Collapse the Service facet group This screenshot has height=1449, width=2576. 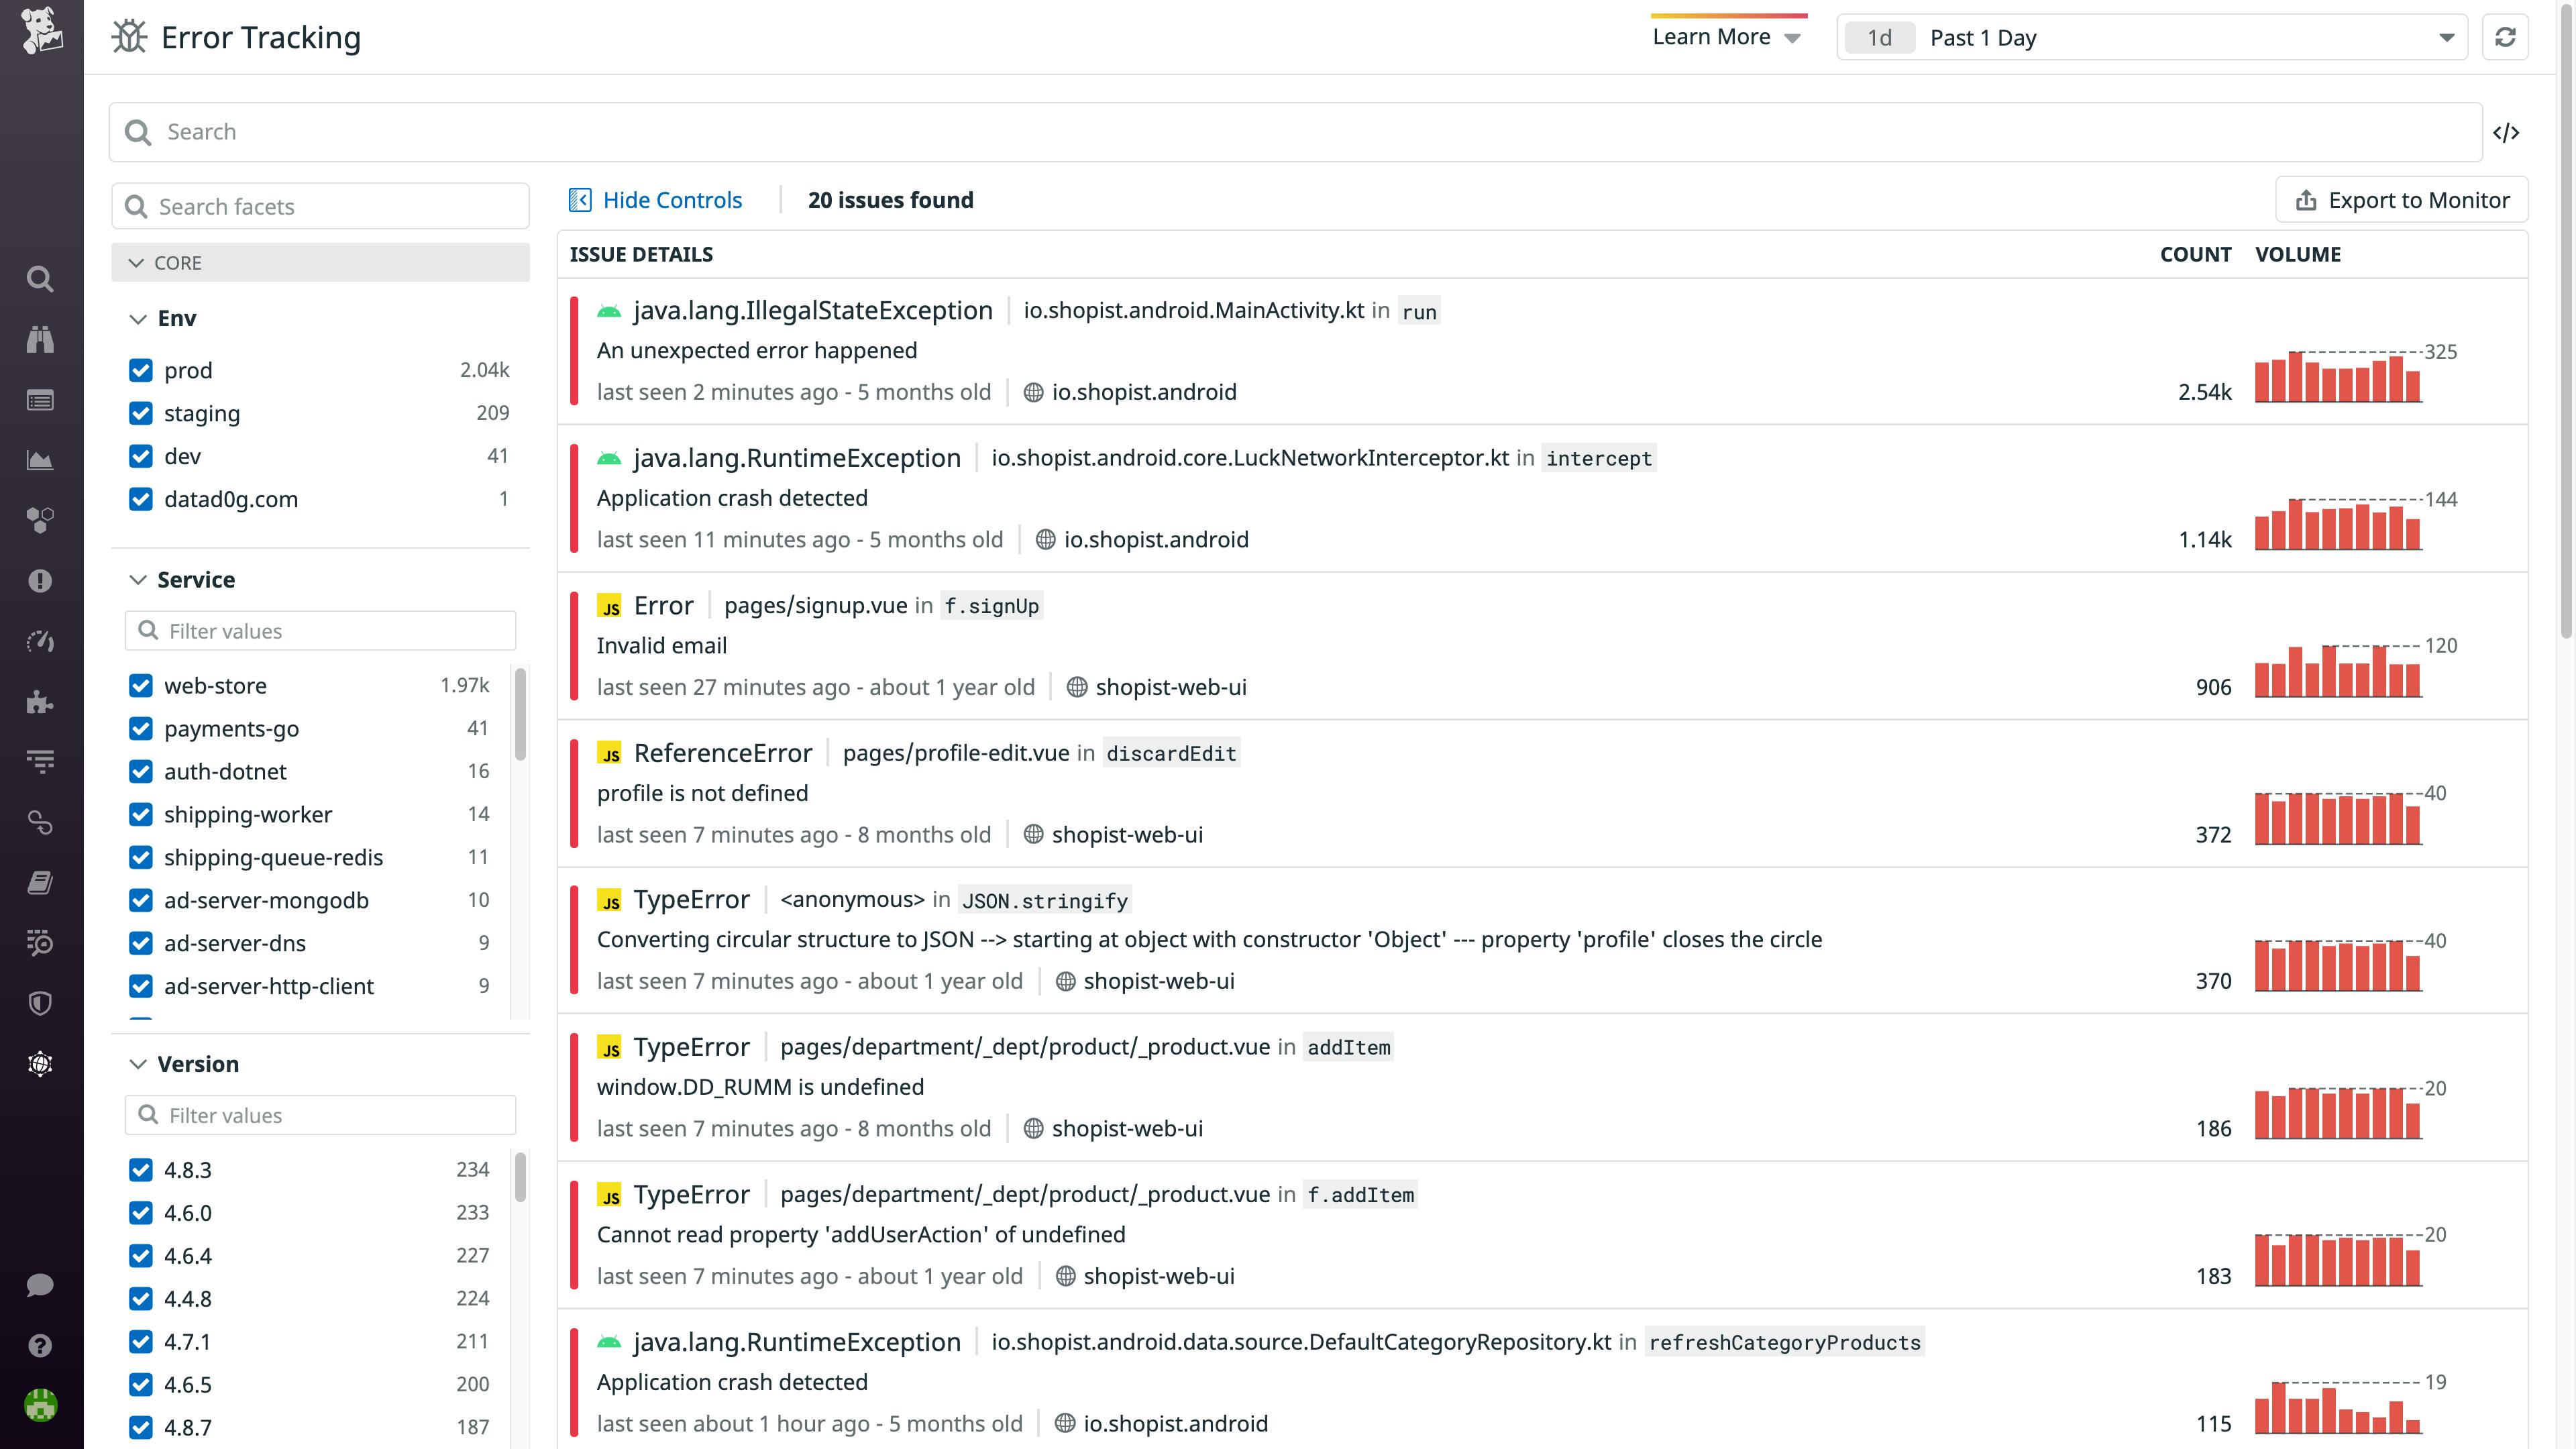(x=137, y=579)
